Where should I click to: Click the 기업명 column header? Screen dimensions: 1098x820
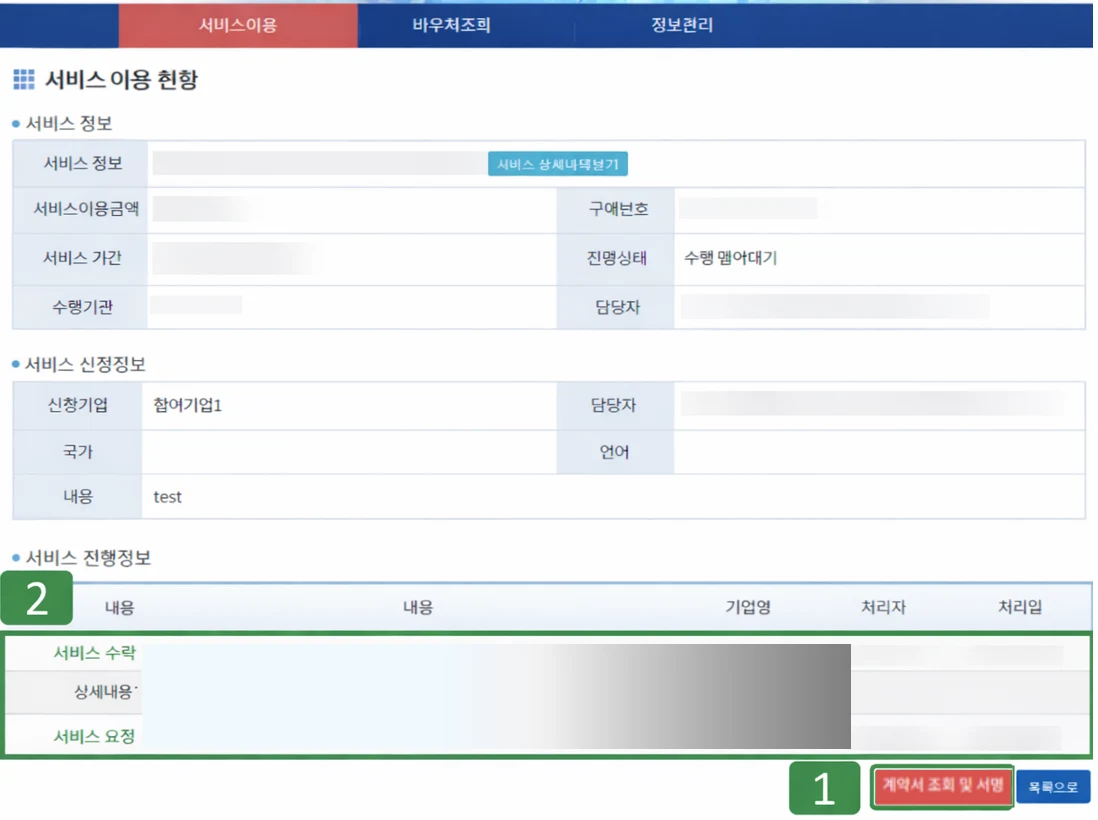(748, 607)
